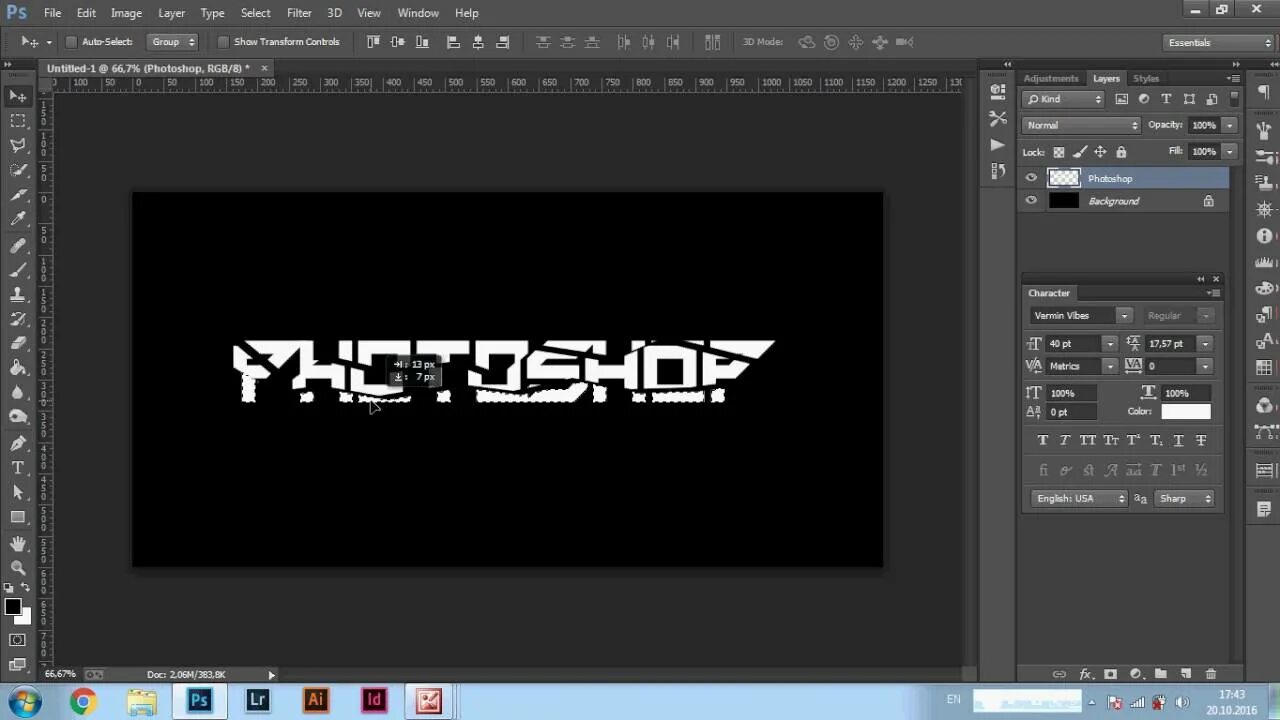
Task: Open the Auto-Select Group dropdown
Action: [x=173, y=42]
